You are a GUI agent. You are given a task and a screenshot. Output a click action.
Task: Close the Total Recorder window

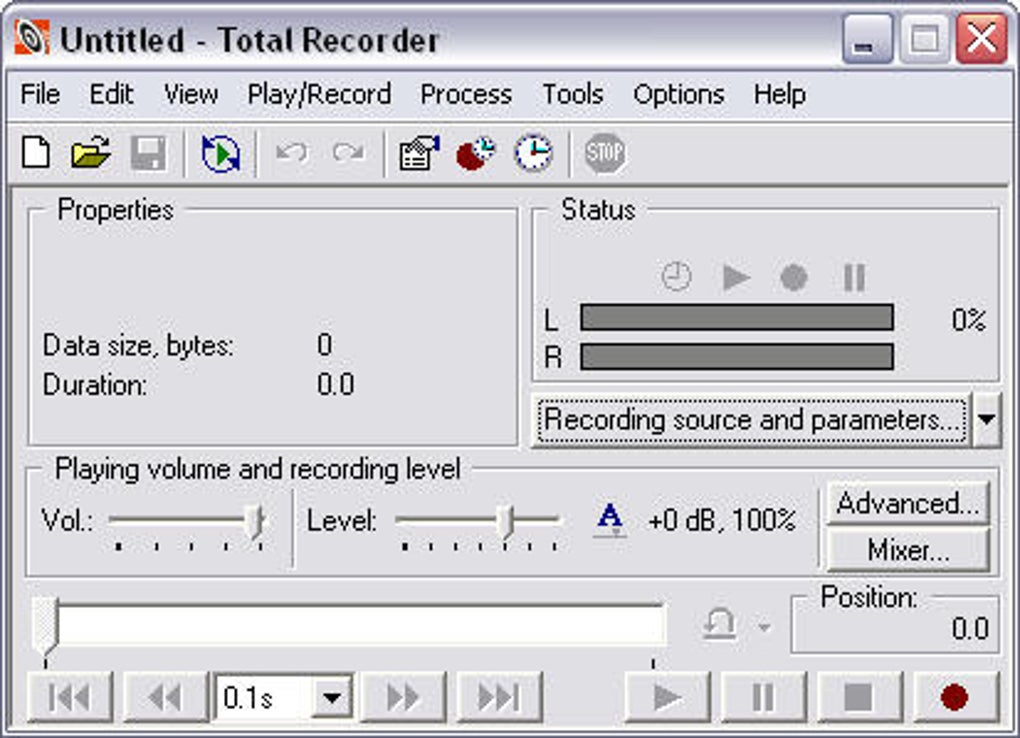[x=981, y=39]
